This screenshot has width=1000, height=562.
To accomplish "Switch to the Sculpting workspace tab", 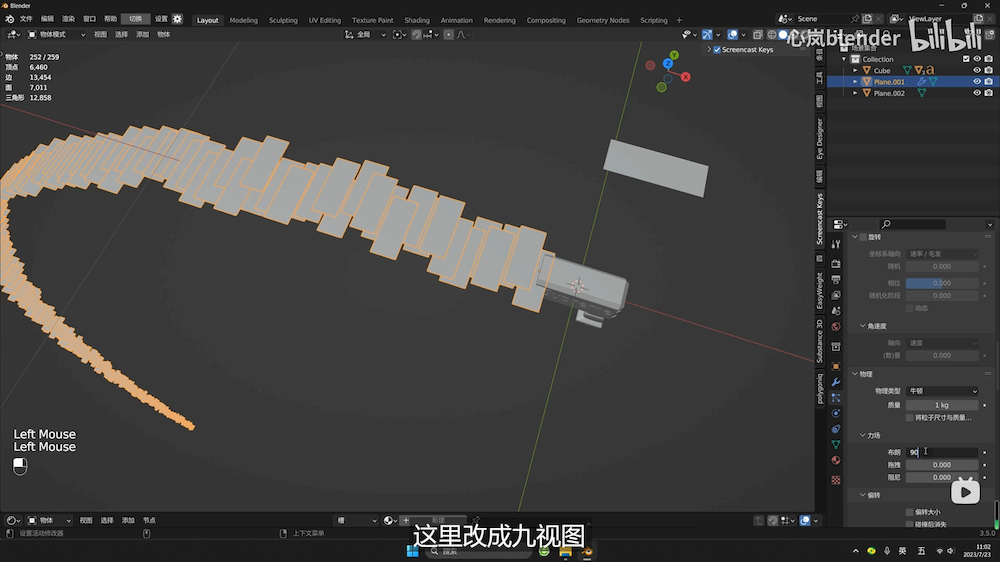I will tap(283, 20).
